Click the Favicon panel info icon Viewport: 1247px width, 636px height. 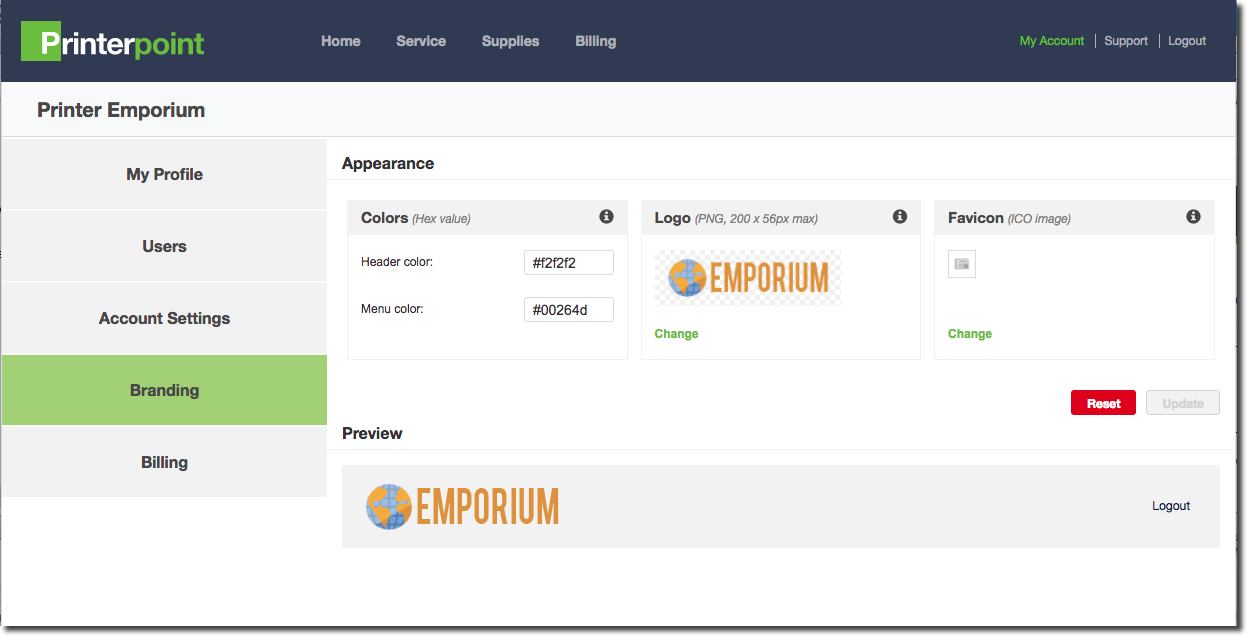tap(1193, 217)
